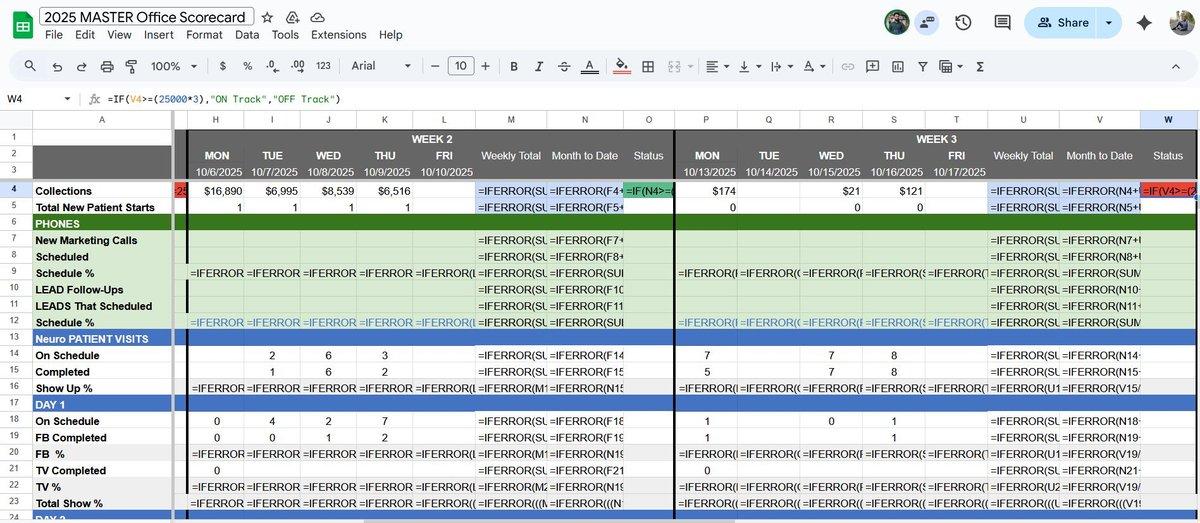Select column W header
The height and width of the screenshot is (523, 1200).
pos(1168,120)
